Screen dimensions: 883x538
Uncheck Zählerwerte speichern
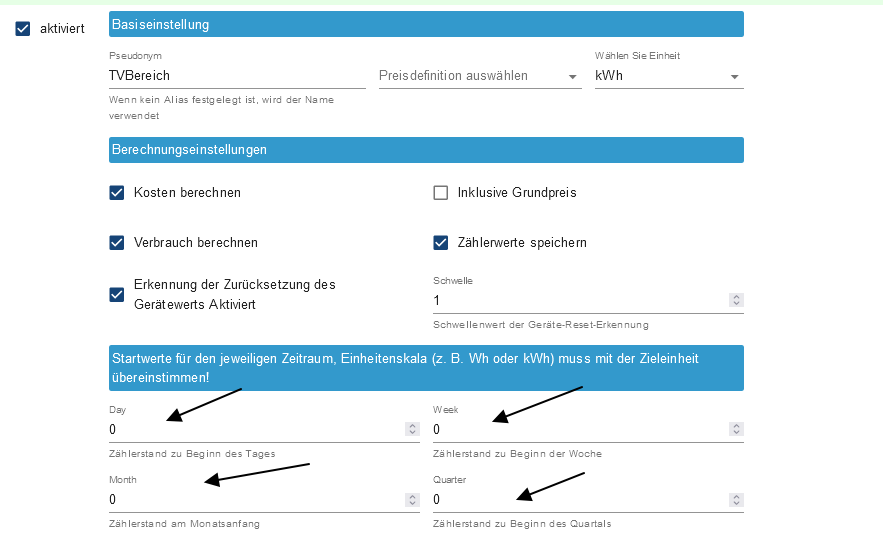[x=440, y=243]
